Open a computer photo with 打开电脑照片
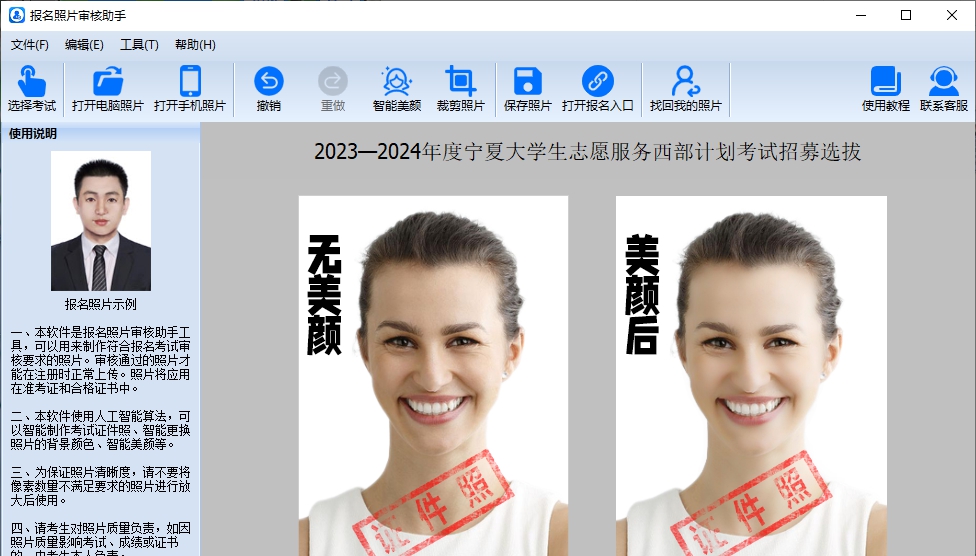This screenshot has width=976, height=556. [108, 89]
